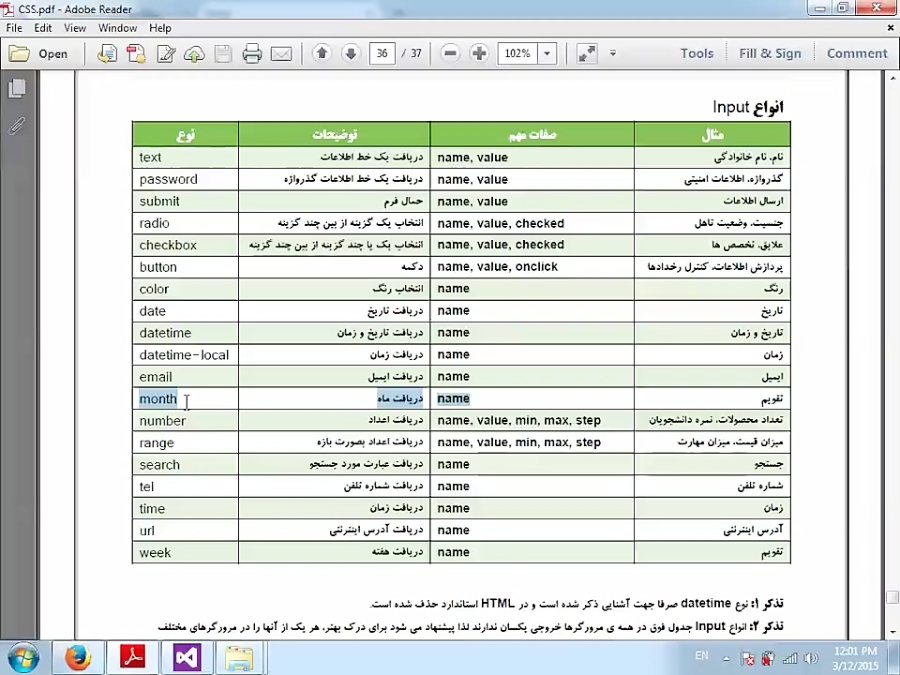Open the File menu
The width and height of the screenshot is (900, 675).
point(14,28)
